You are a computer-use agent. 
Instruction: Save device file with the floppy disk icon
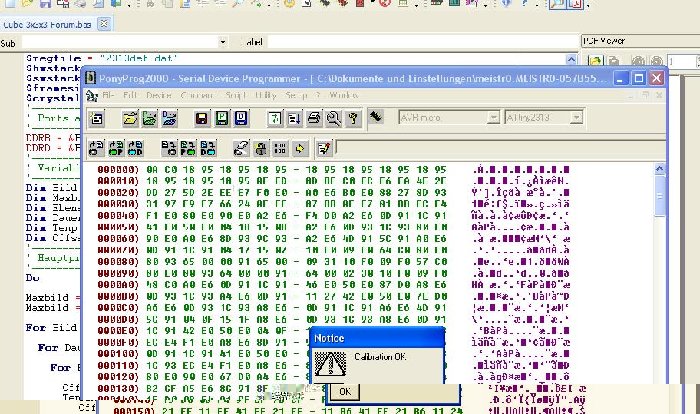[201, 119]
